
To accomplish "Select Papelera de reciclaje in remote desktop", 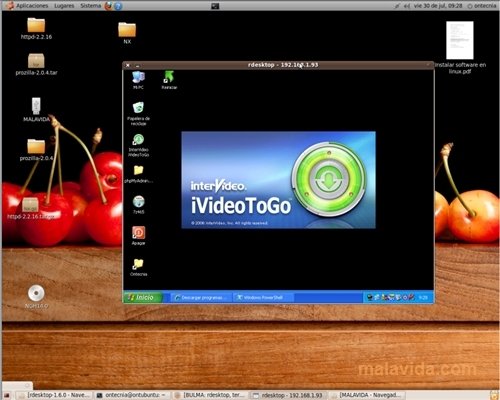I will (x=138, y=114).
